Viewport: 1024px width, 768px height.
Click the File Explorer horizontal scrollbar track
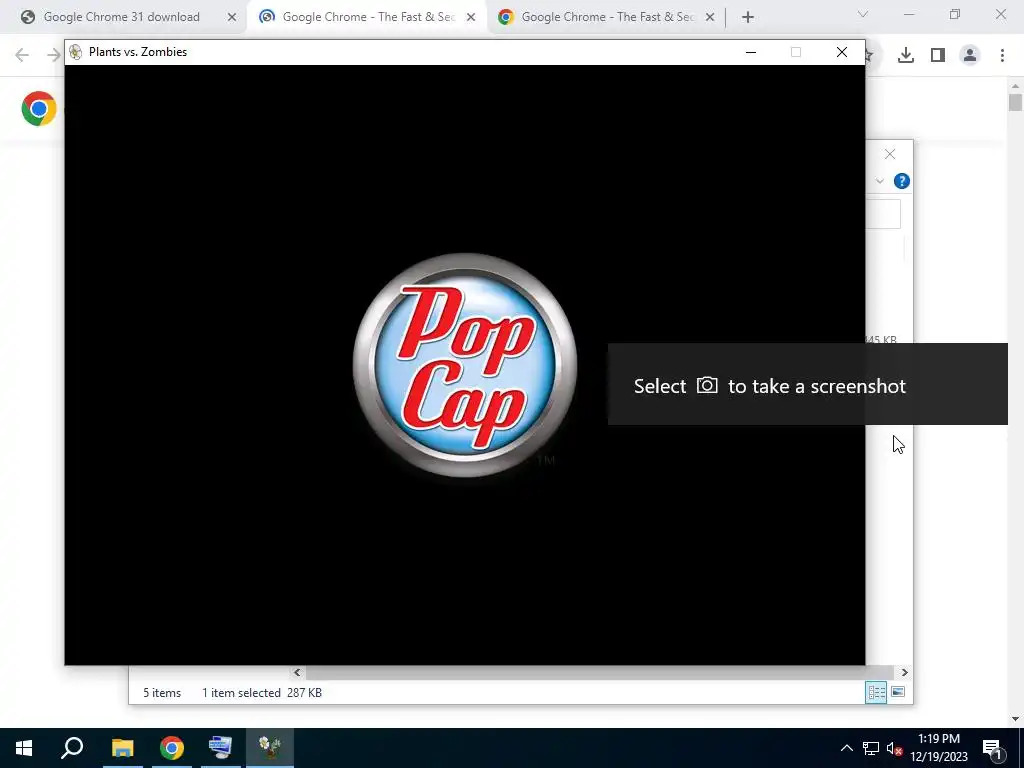pyautogui.click(x=599, y=672)
